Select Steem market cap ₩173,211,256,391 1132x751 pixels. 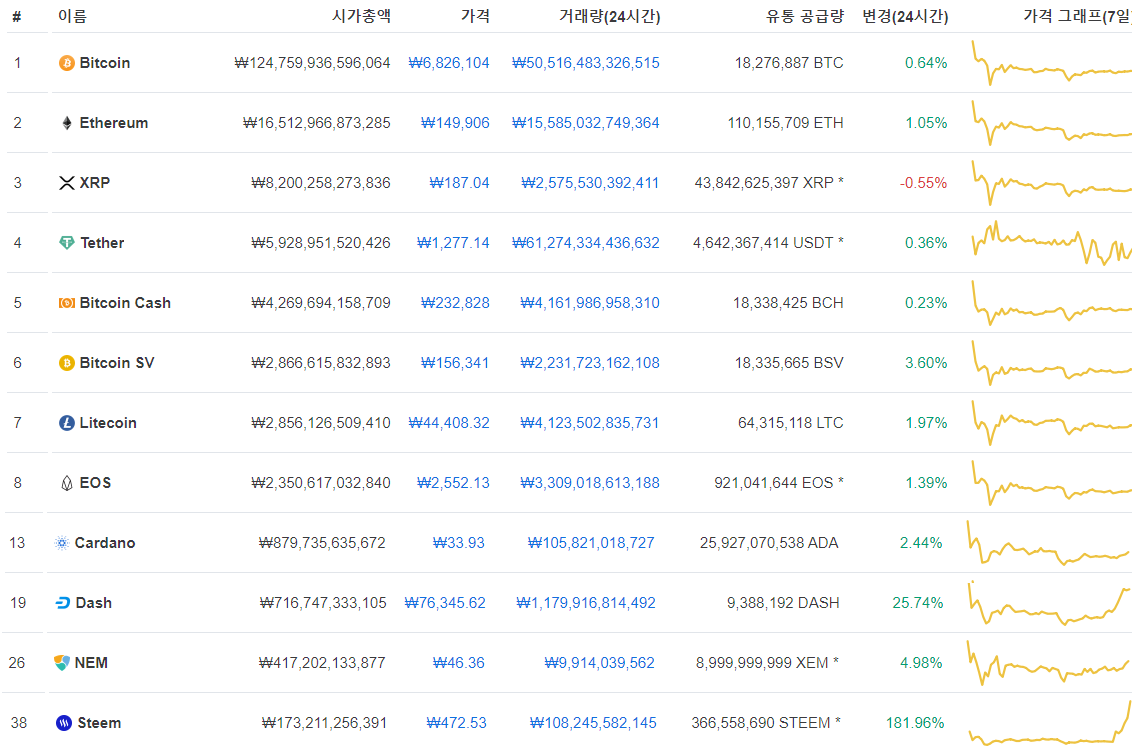pos(324,723)
